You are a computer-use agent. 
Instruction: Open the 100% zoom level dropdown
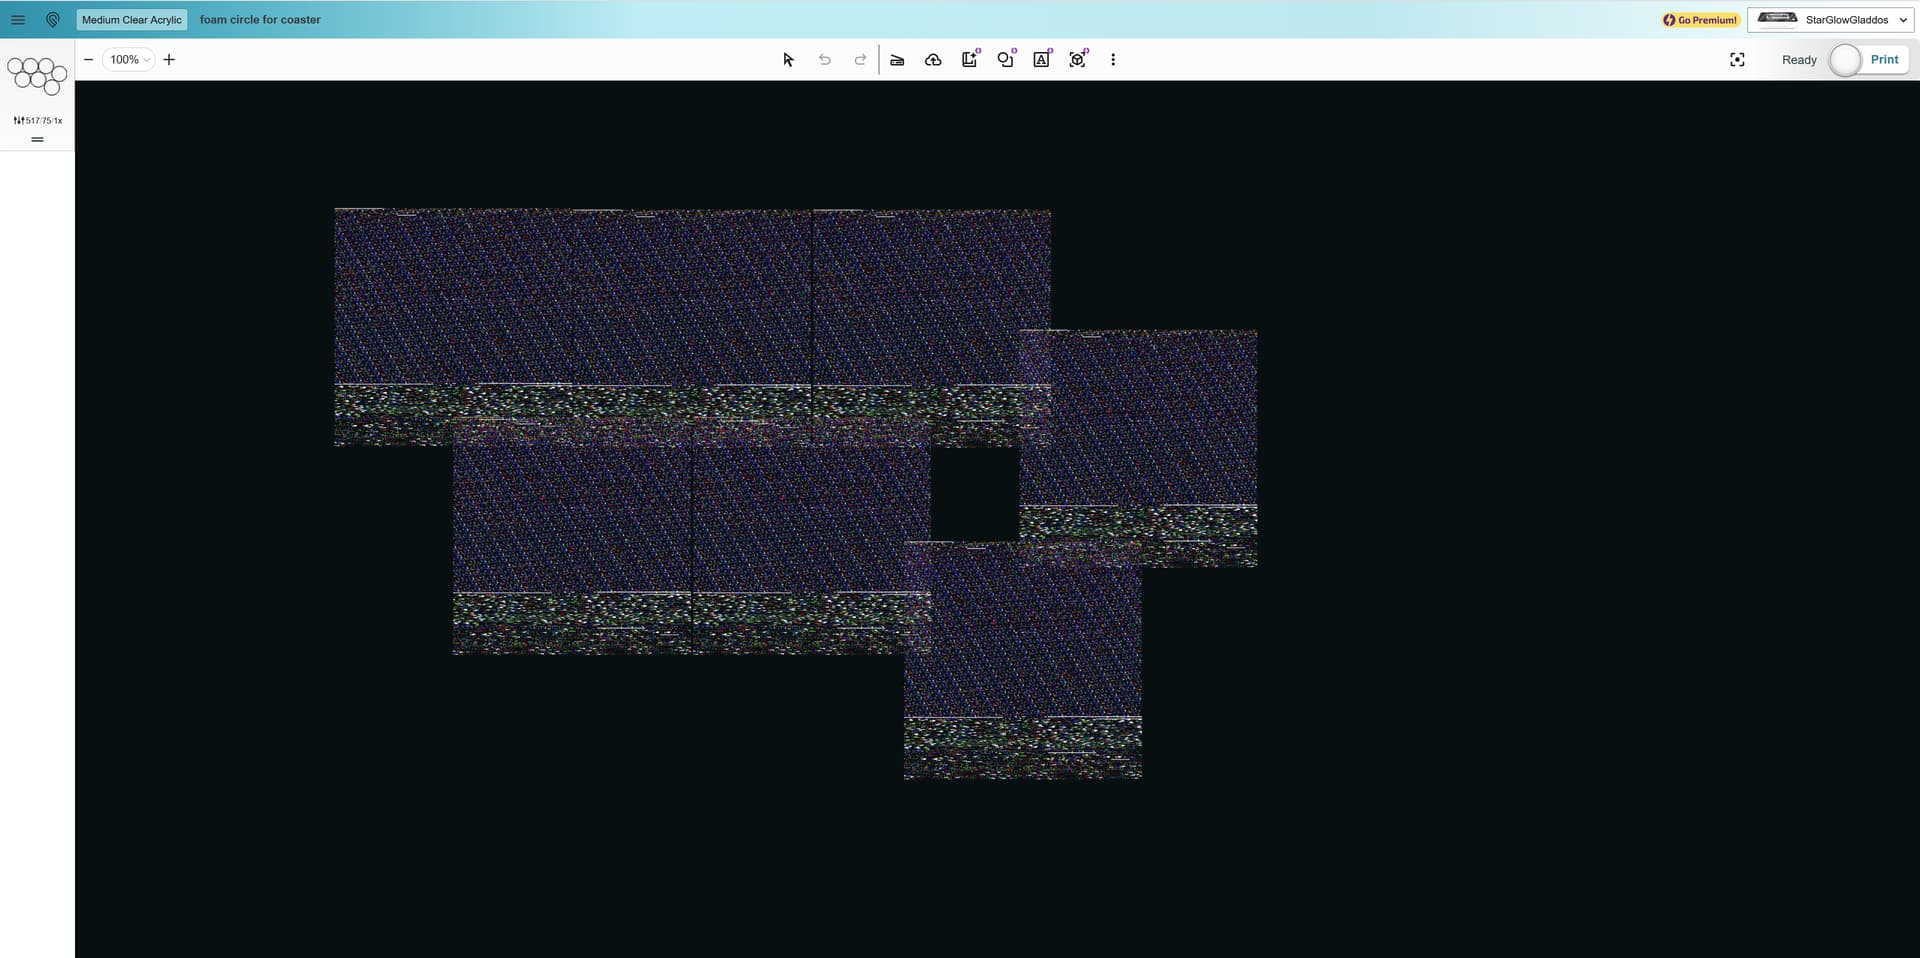(x=130, y=60)
